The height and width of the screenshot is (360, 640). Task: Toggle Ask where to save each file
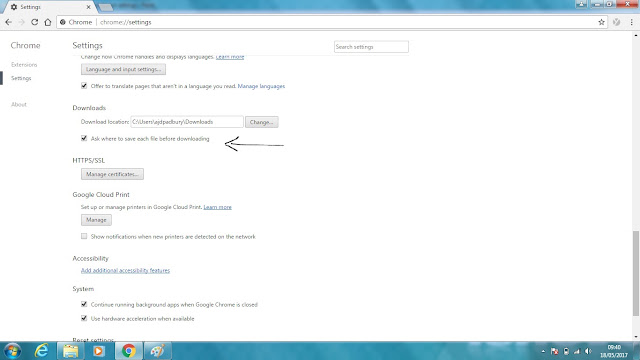click(x=84, y=138)
